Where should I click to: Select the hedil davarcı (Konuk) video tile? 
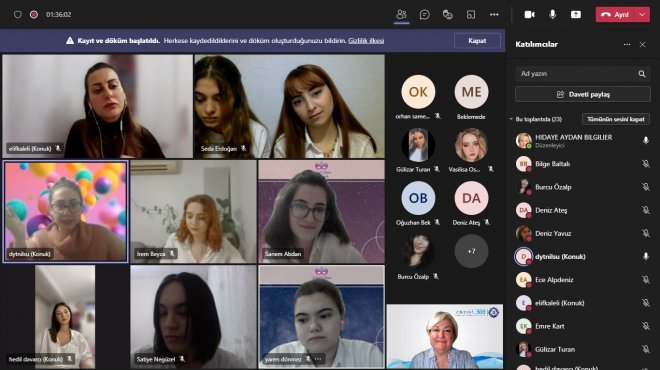pyautogui.click(x=65, y=317)
